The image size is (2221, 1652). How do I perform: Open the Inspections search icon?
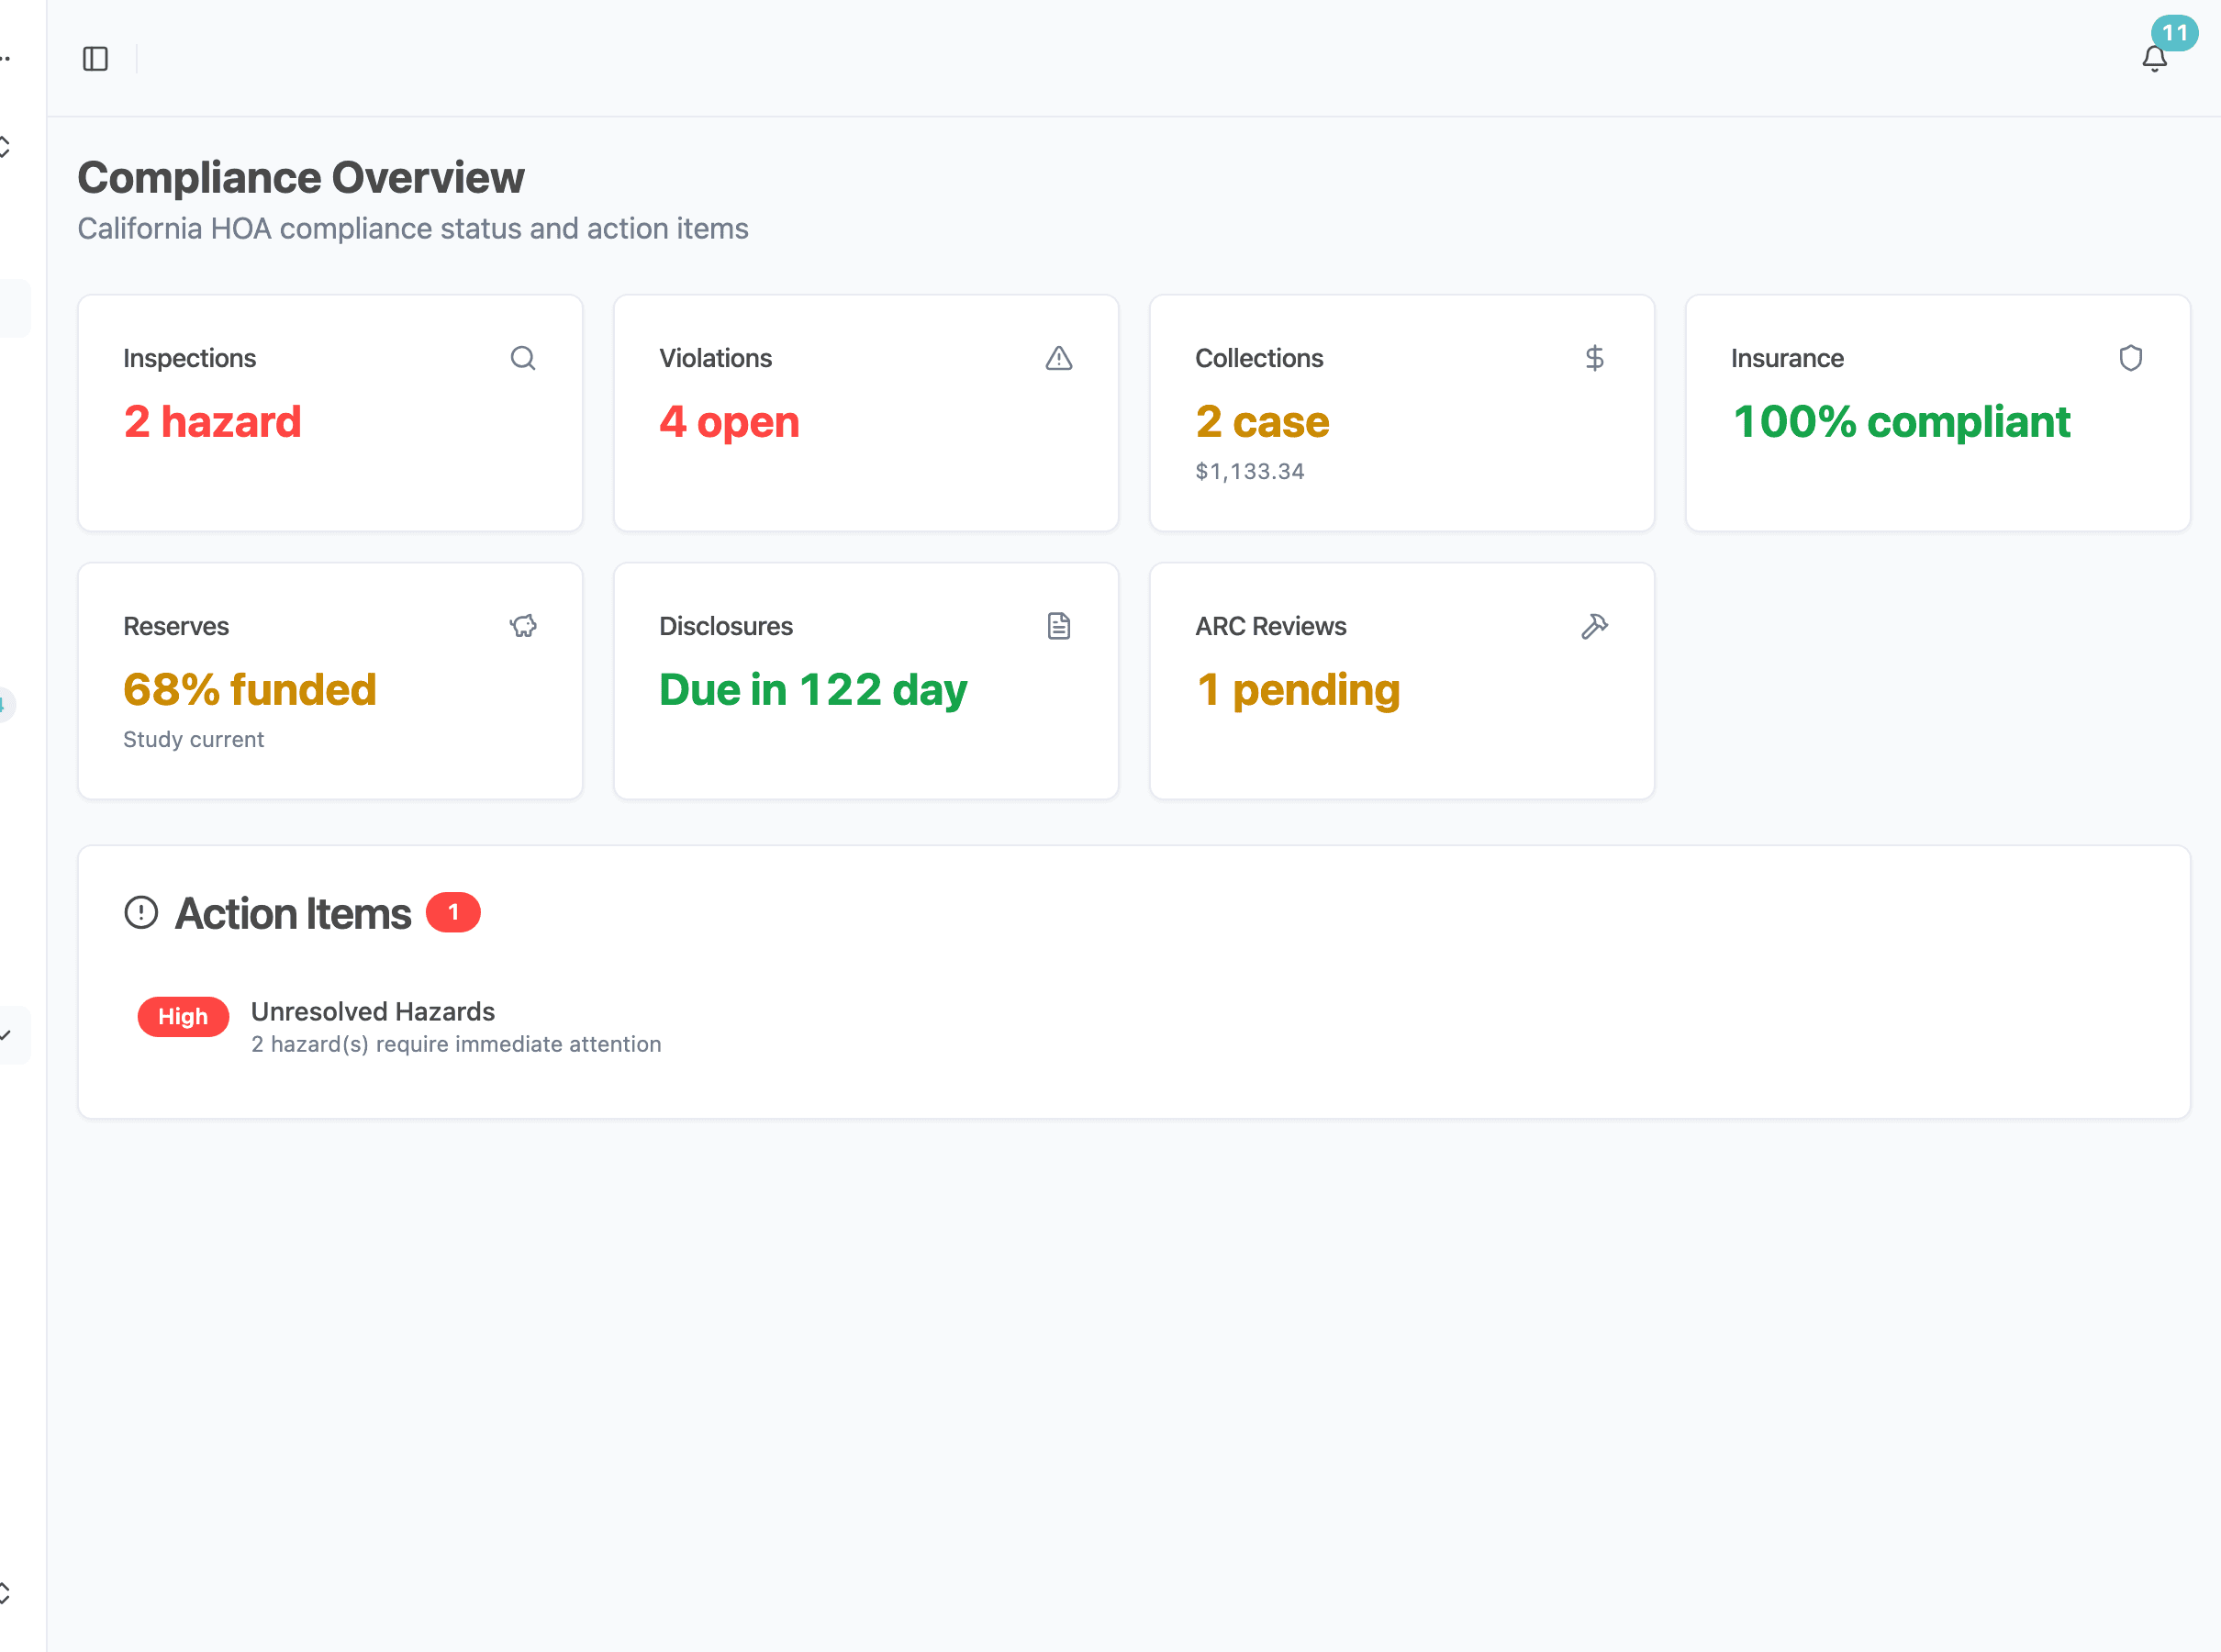coord(524,358)
